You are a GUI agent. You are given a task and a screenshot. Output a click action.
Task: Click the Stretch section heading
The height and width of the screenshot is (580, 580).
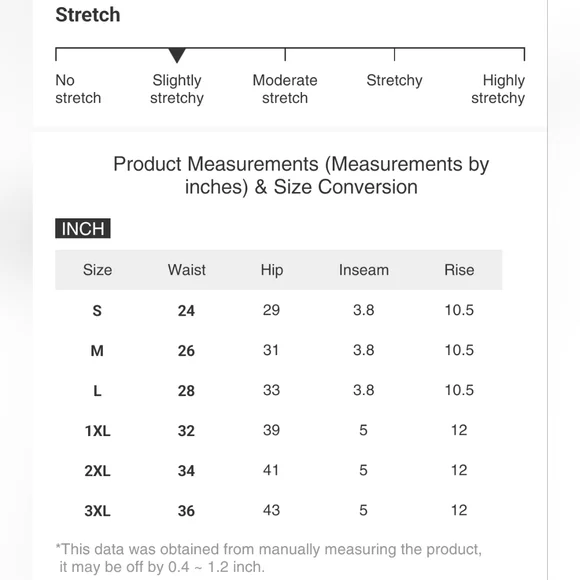(x=88, y=15)
